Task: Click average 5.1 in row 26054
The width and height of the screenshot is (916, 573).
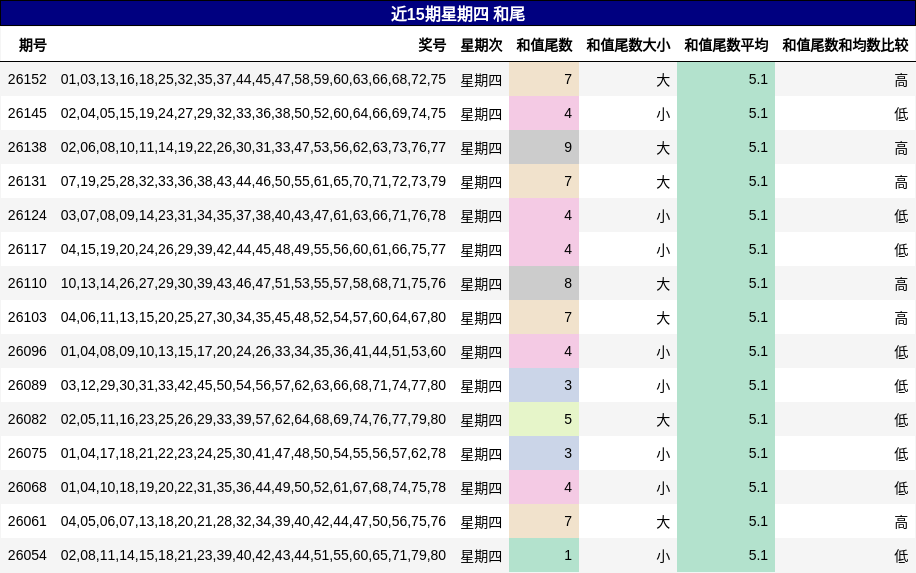Action: tap(726, 555)
